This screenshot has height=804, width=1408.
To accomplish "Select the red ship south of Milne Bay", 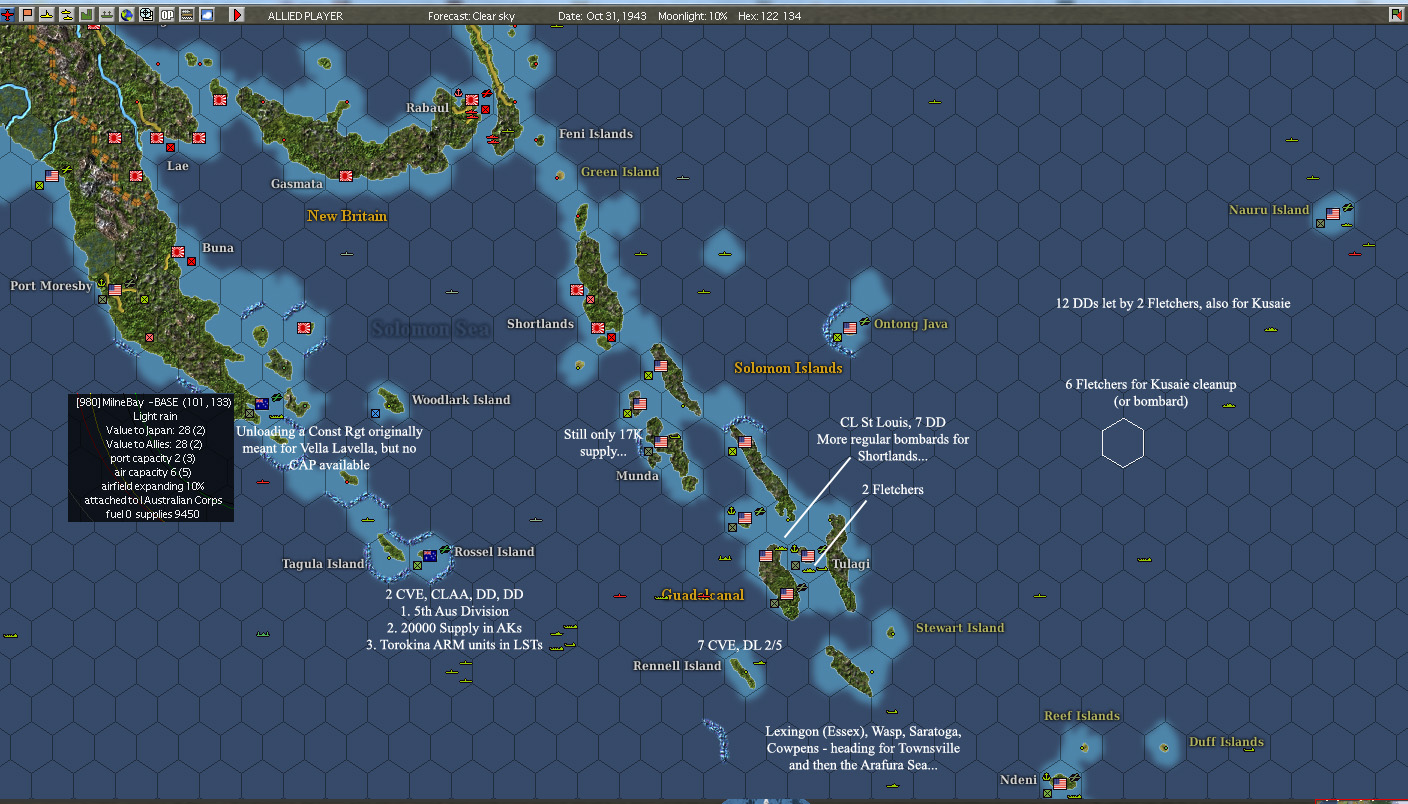I will point(263,482).
